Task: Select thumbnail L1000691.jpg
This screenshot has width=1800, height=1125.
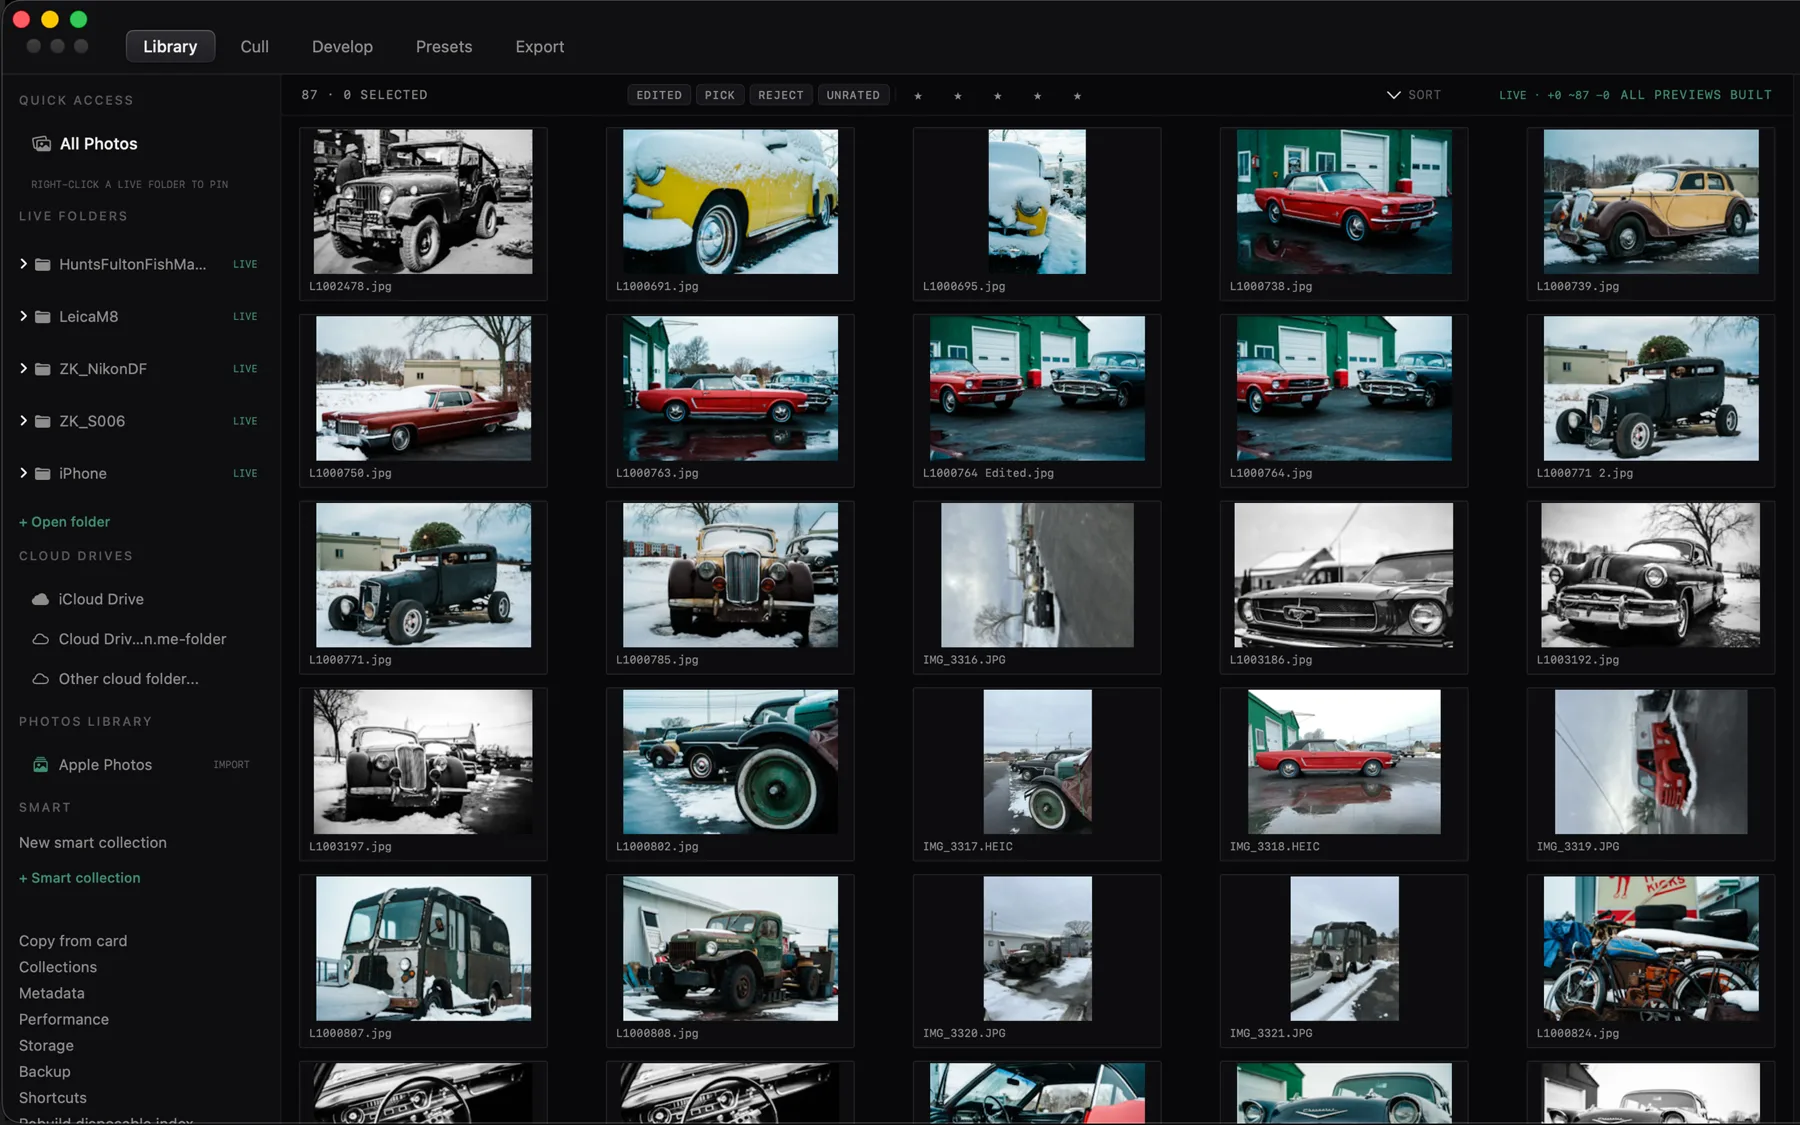Action: coord(730,201)
